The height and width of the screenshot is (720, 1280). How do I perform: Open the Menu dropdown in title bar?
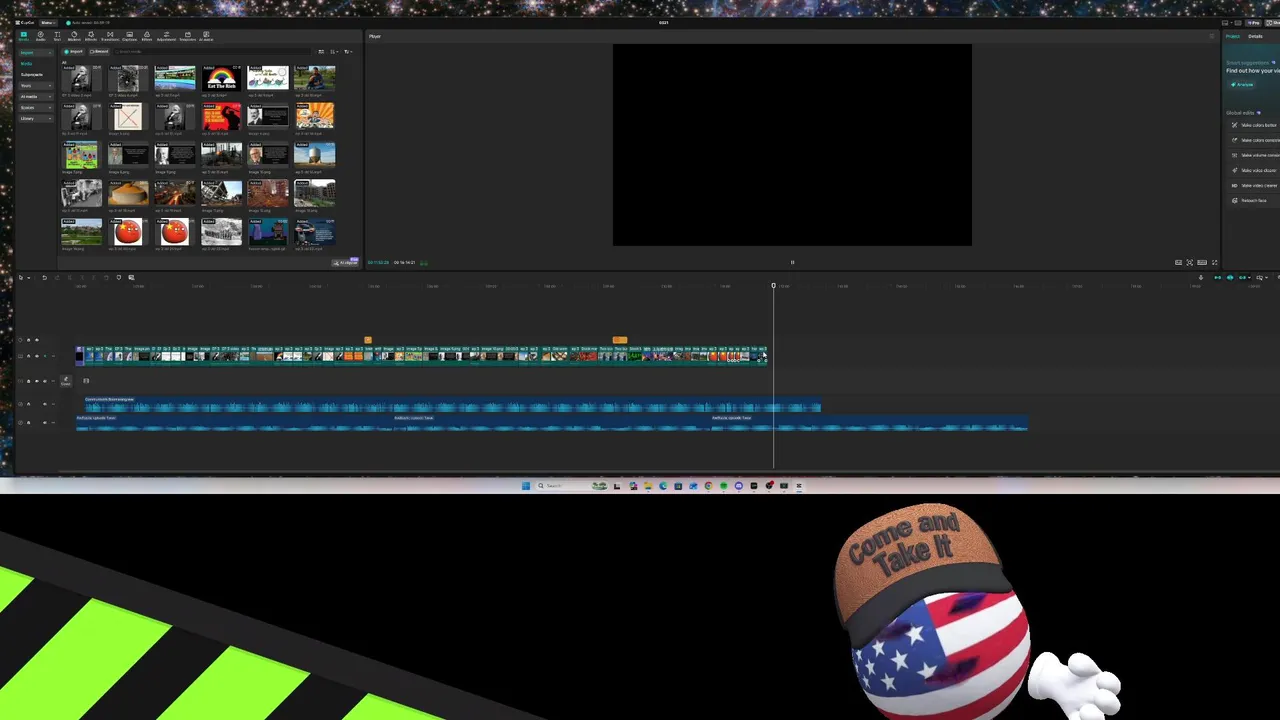[x=48, y=23]
